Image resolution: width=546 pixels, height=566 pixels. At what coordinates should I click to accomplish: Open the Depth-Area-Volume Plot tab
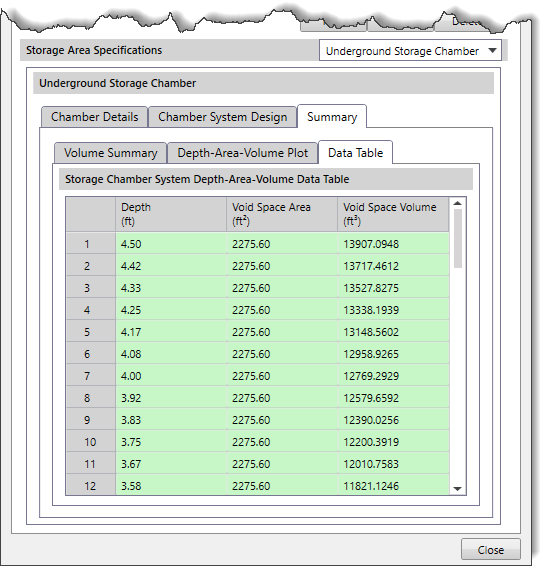243,153
